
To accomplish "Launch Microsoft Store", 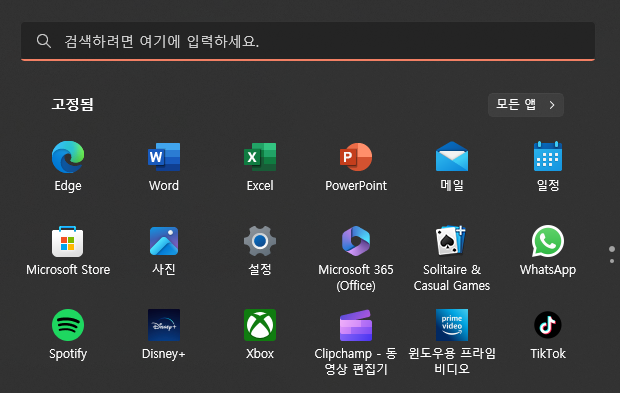I will click(68, 242).
